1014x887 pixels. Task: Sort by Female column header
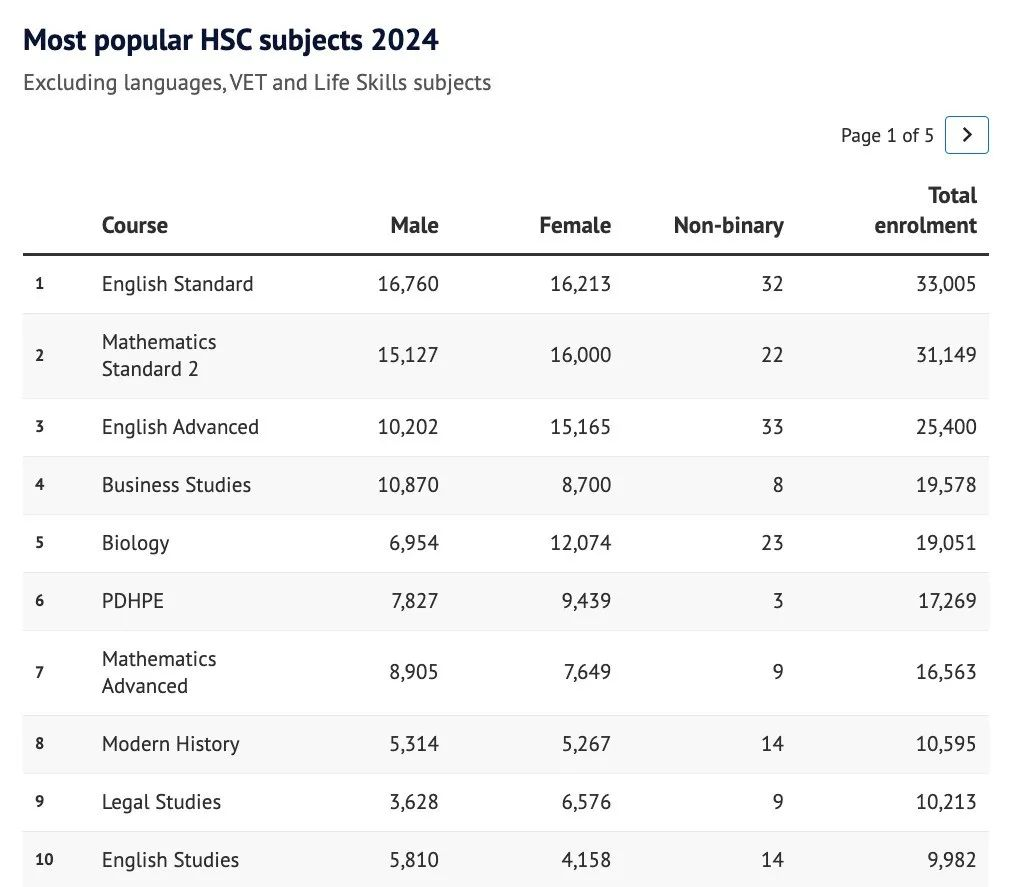(x=574, y=225)
